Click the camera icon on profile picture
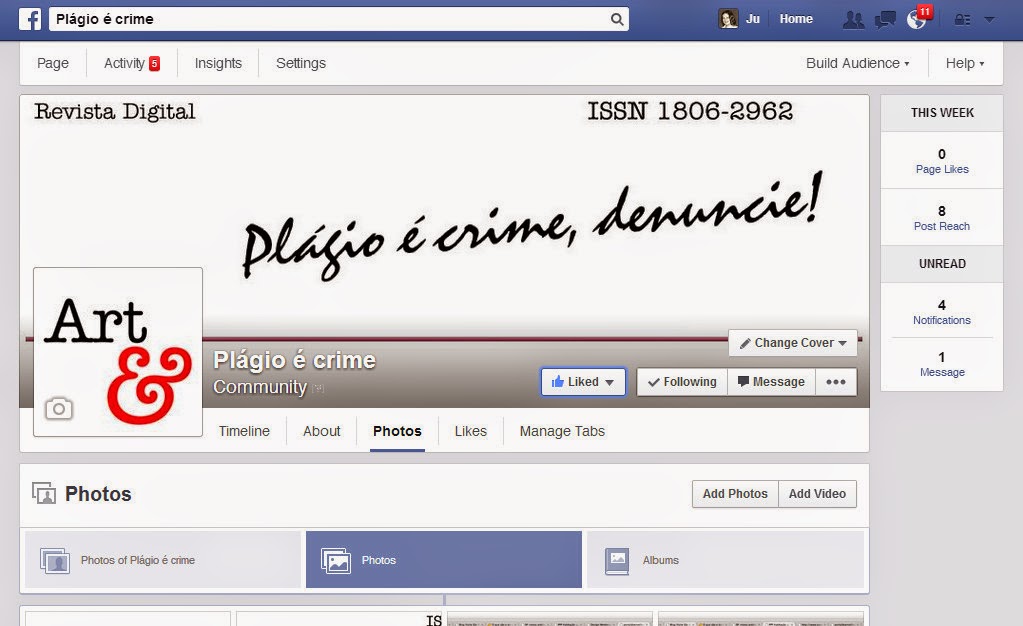This screenshot has height=626, width=1023. [x=59, y=409]
